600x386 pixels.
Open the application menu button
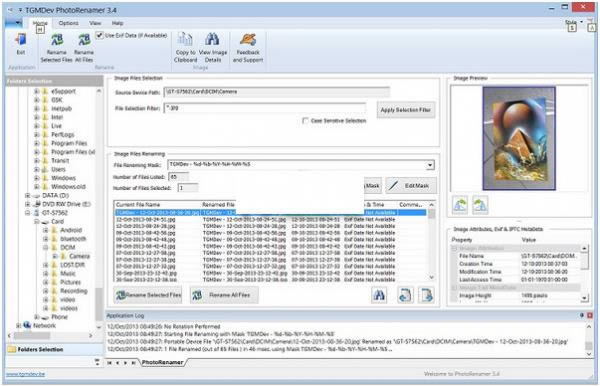(x=14, y=23)
